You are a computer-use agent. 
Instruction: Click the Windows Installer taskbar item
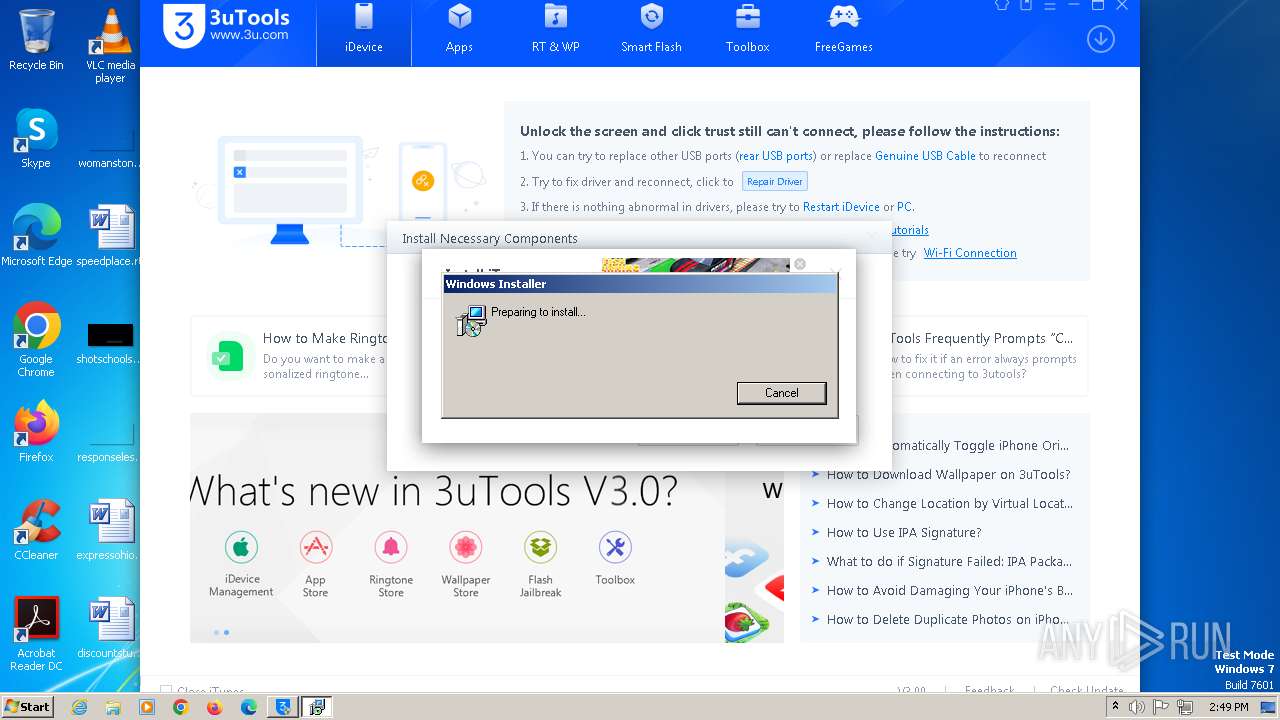point(317,707)
